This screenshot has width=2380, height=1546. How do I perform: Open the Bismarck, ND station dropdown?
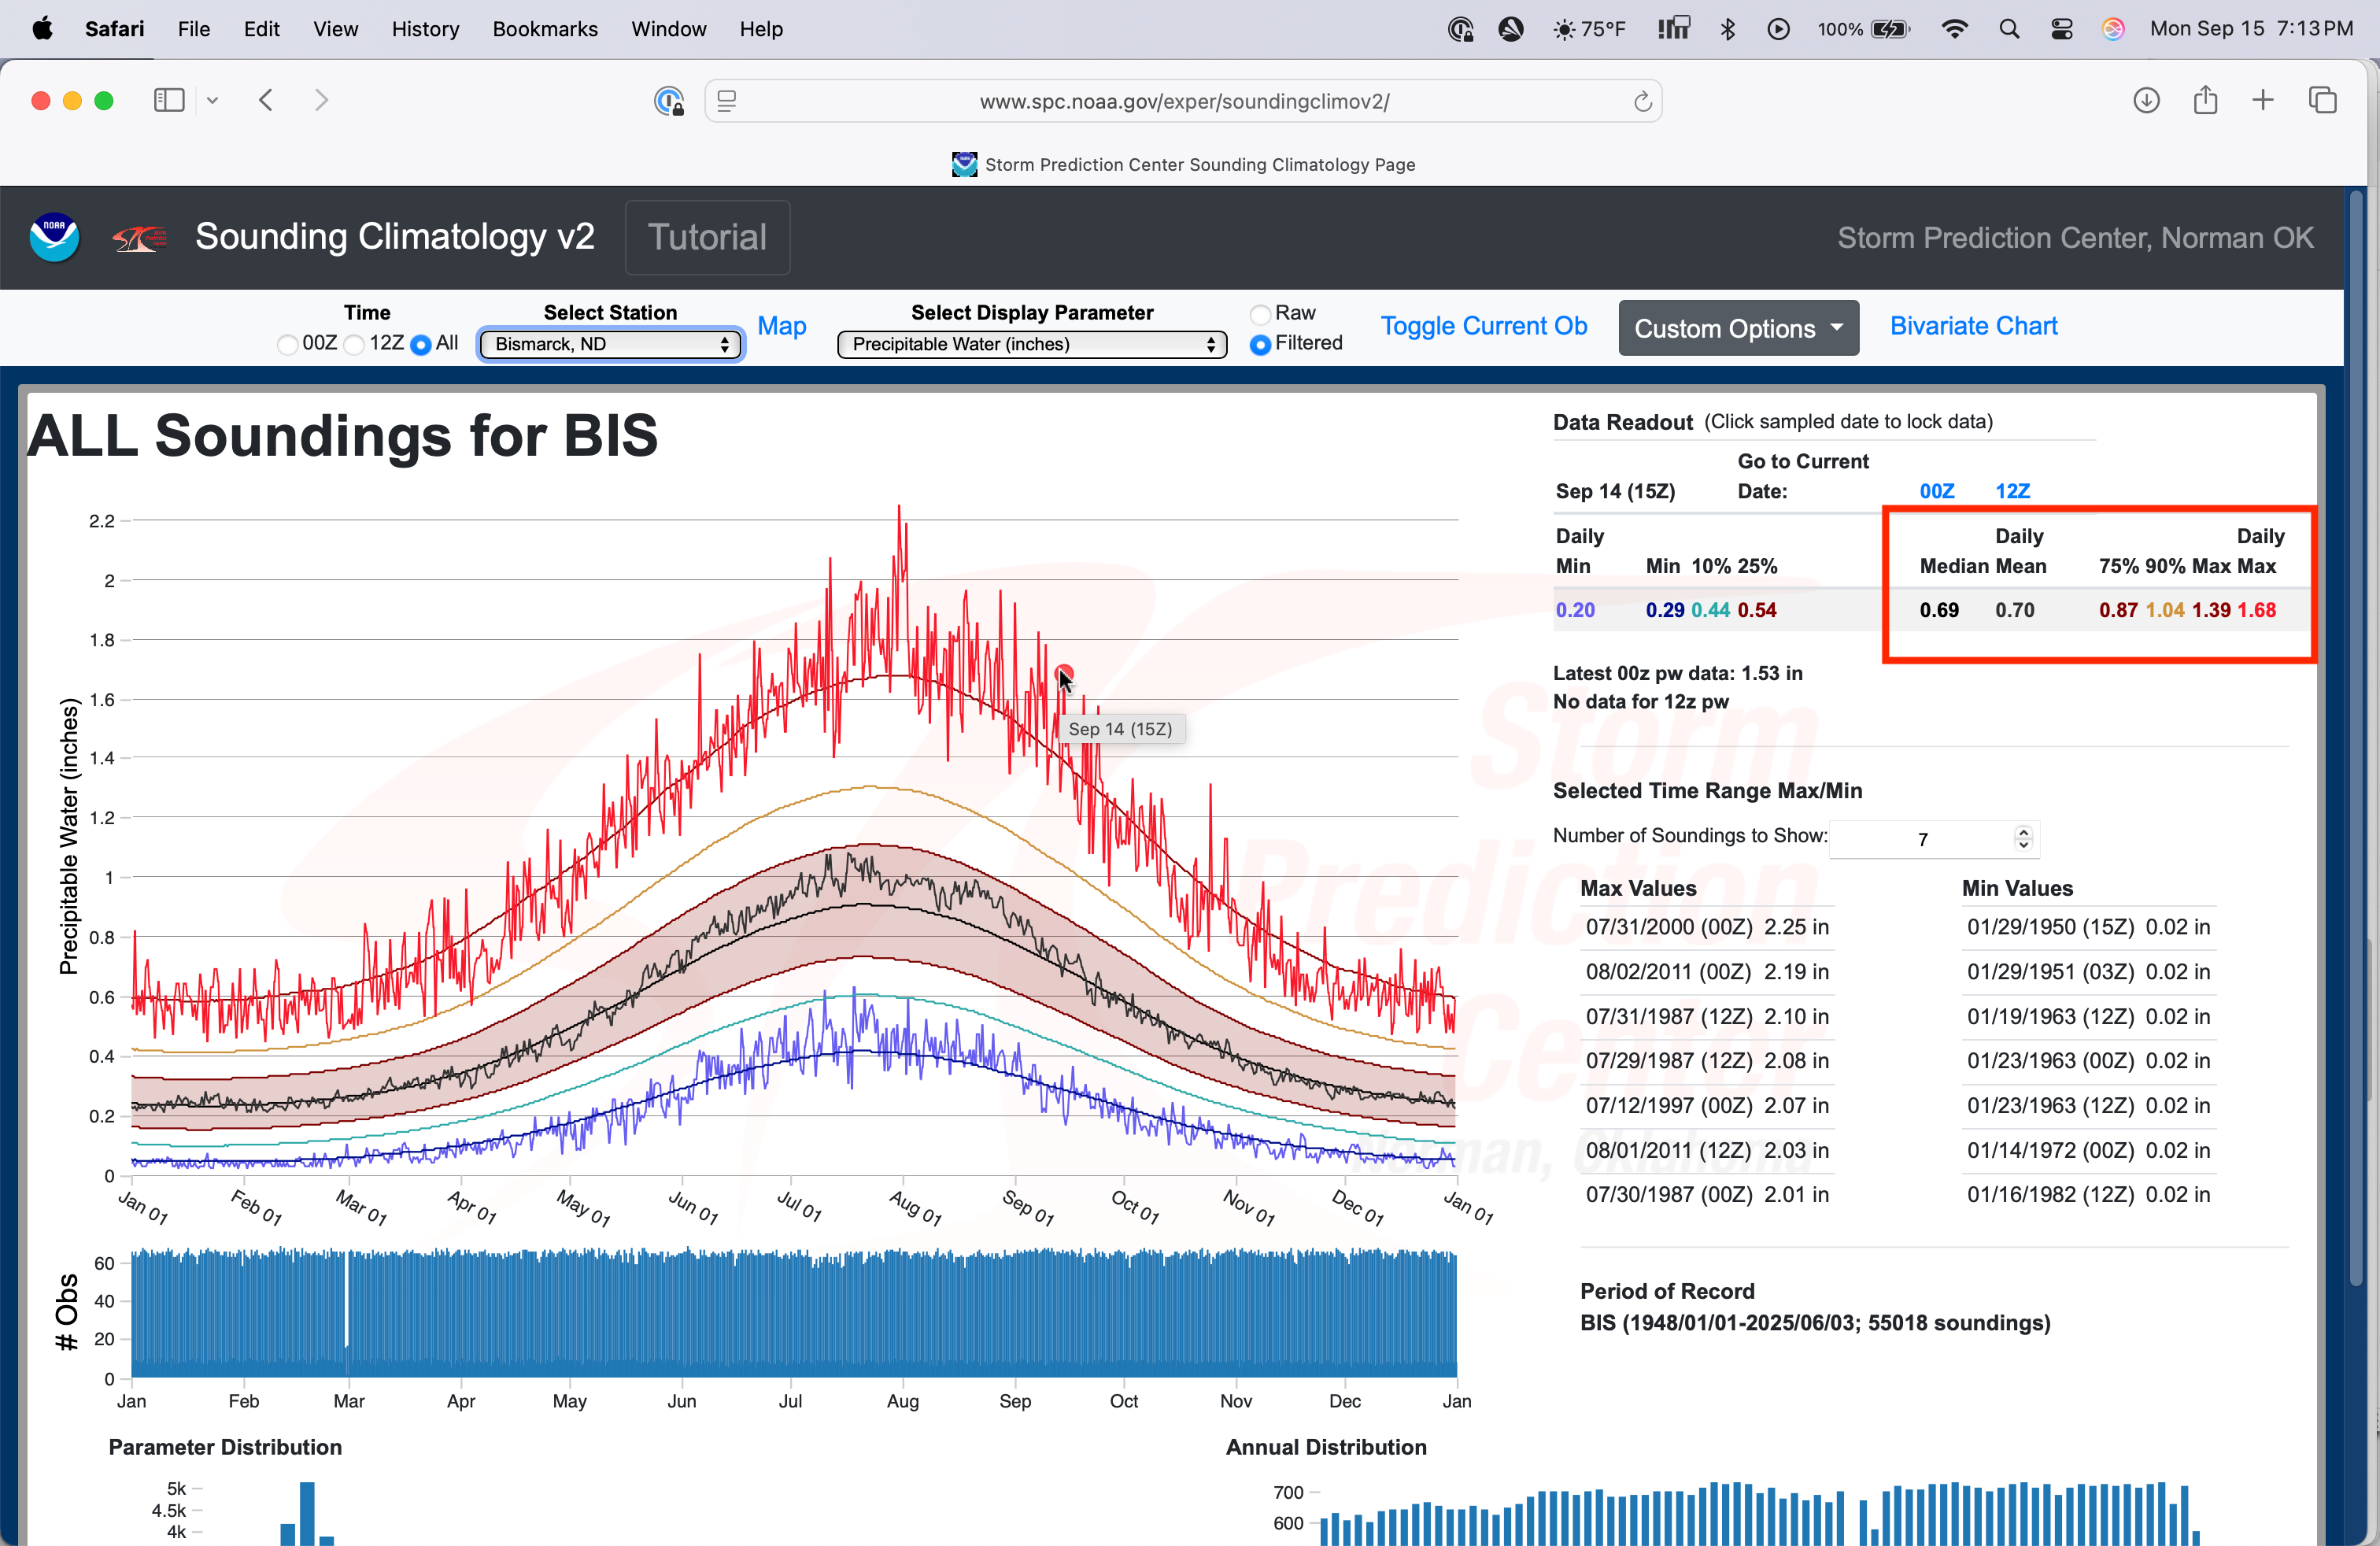pos(610,344)
